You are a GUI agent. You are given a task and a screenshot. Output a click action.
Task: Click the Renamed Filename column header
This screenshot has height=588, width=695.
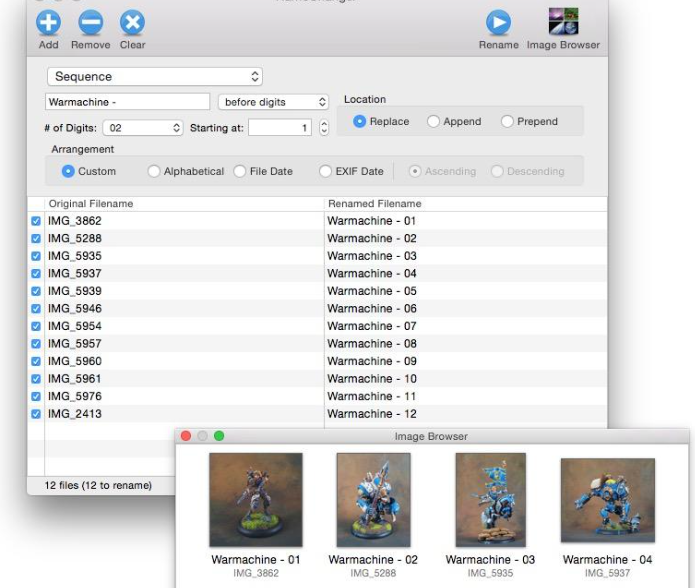(466, 204)
